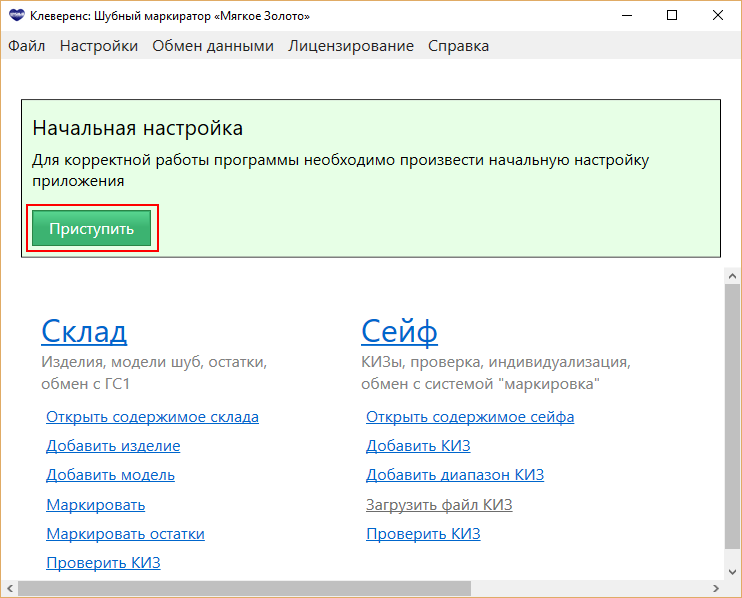This screenshot has width=742, height=598.
Task: Open the Сейф section heading link
Action: (x=399, y=331)
